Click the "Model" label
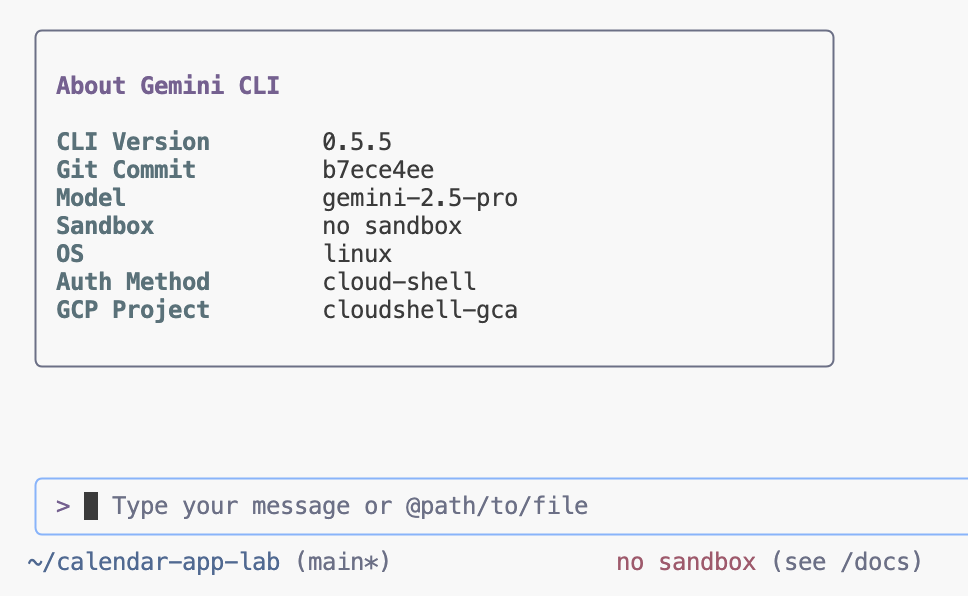Image resolution: width=968 pixels, height=596 pixels. pyautogui.click(x=91, y=198)
